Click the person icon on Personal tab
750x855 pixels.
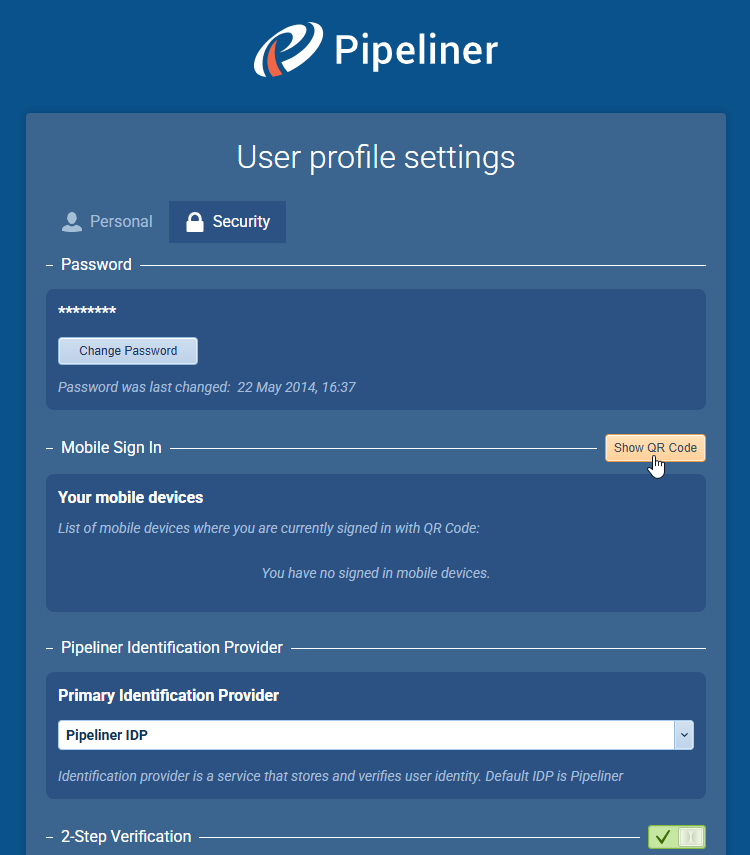pos(72,222)
